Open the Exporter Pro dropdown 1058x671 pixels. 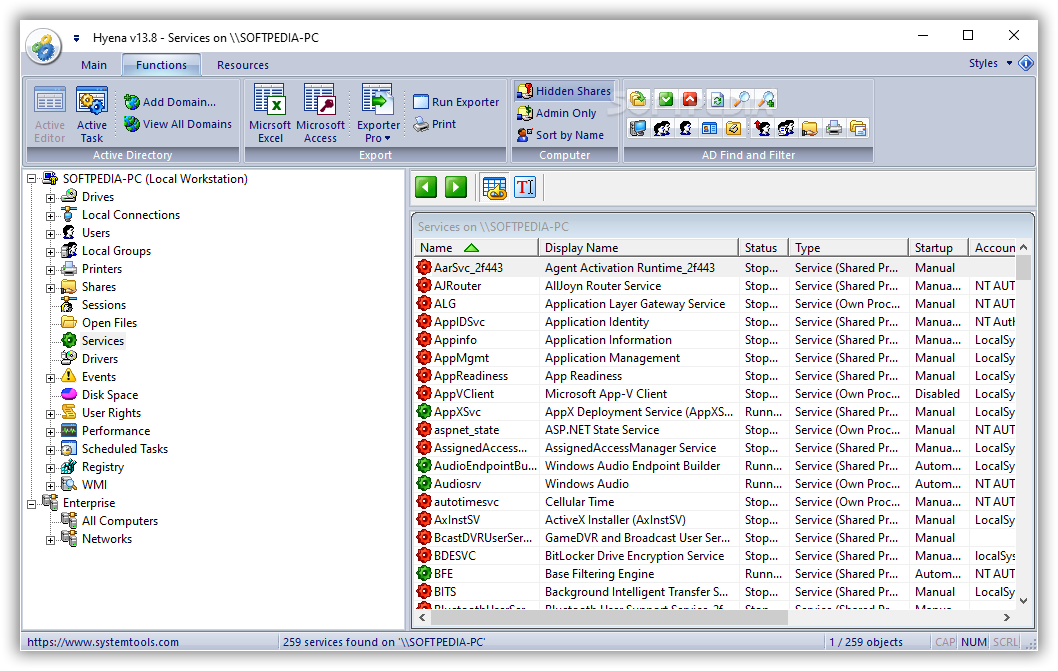click(378, 114)
